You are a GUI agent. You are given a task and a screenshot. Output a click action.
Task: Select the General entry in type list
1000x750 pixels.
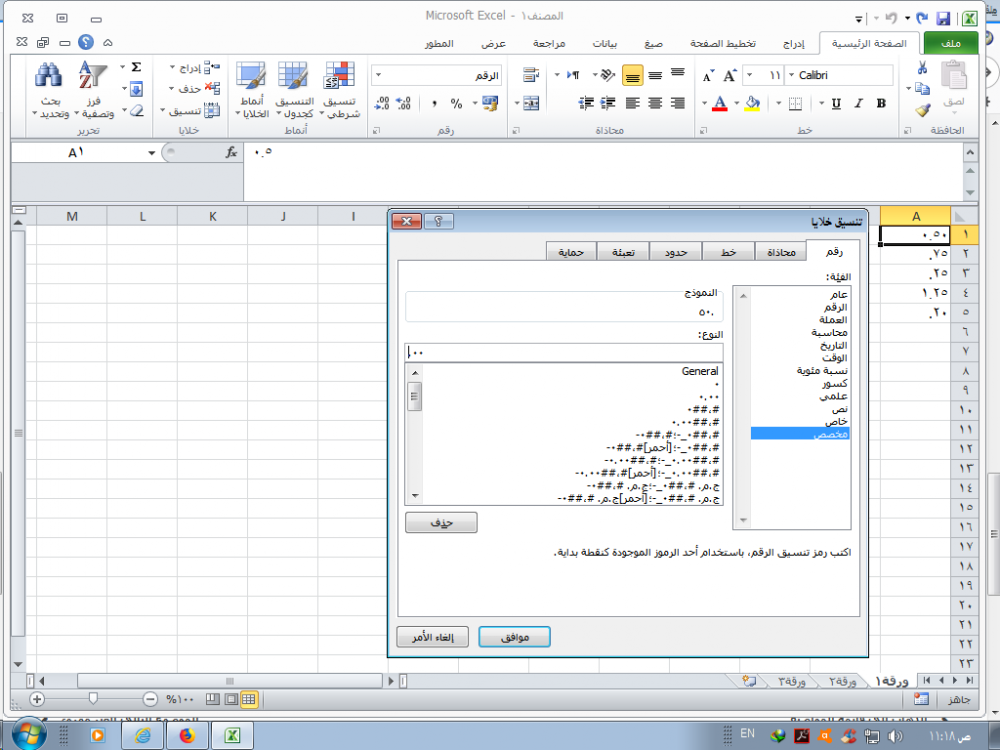click(x=700, y=371)
